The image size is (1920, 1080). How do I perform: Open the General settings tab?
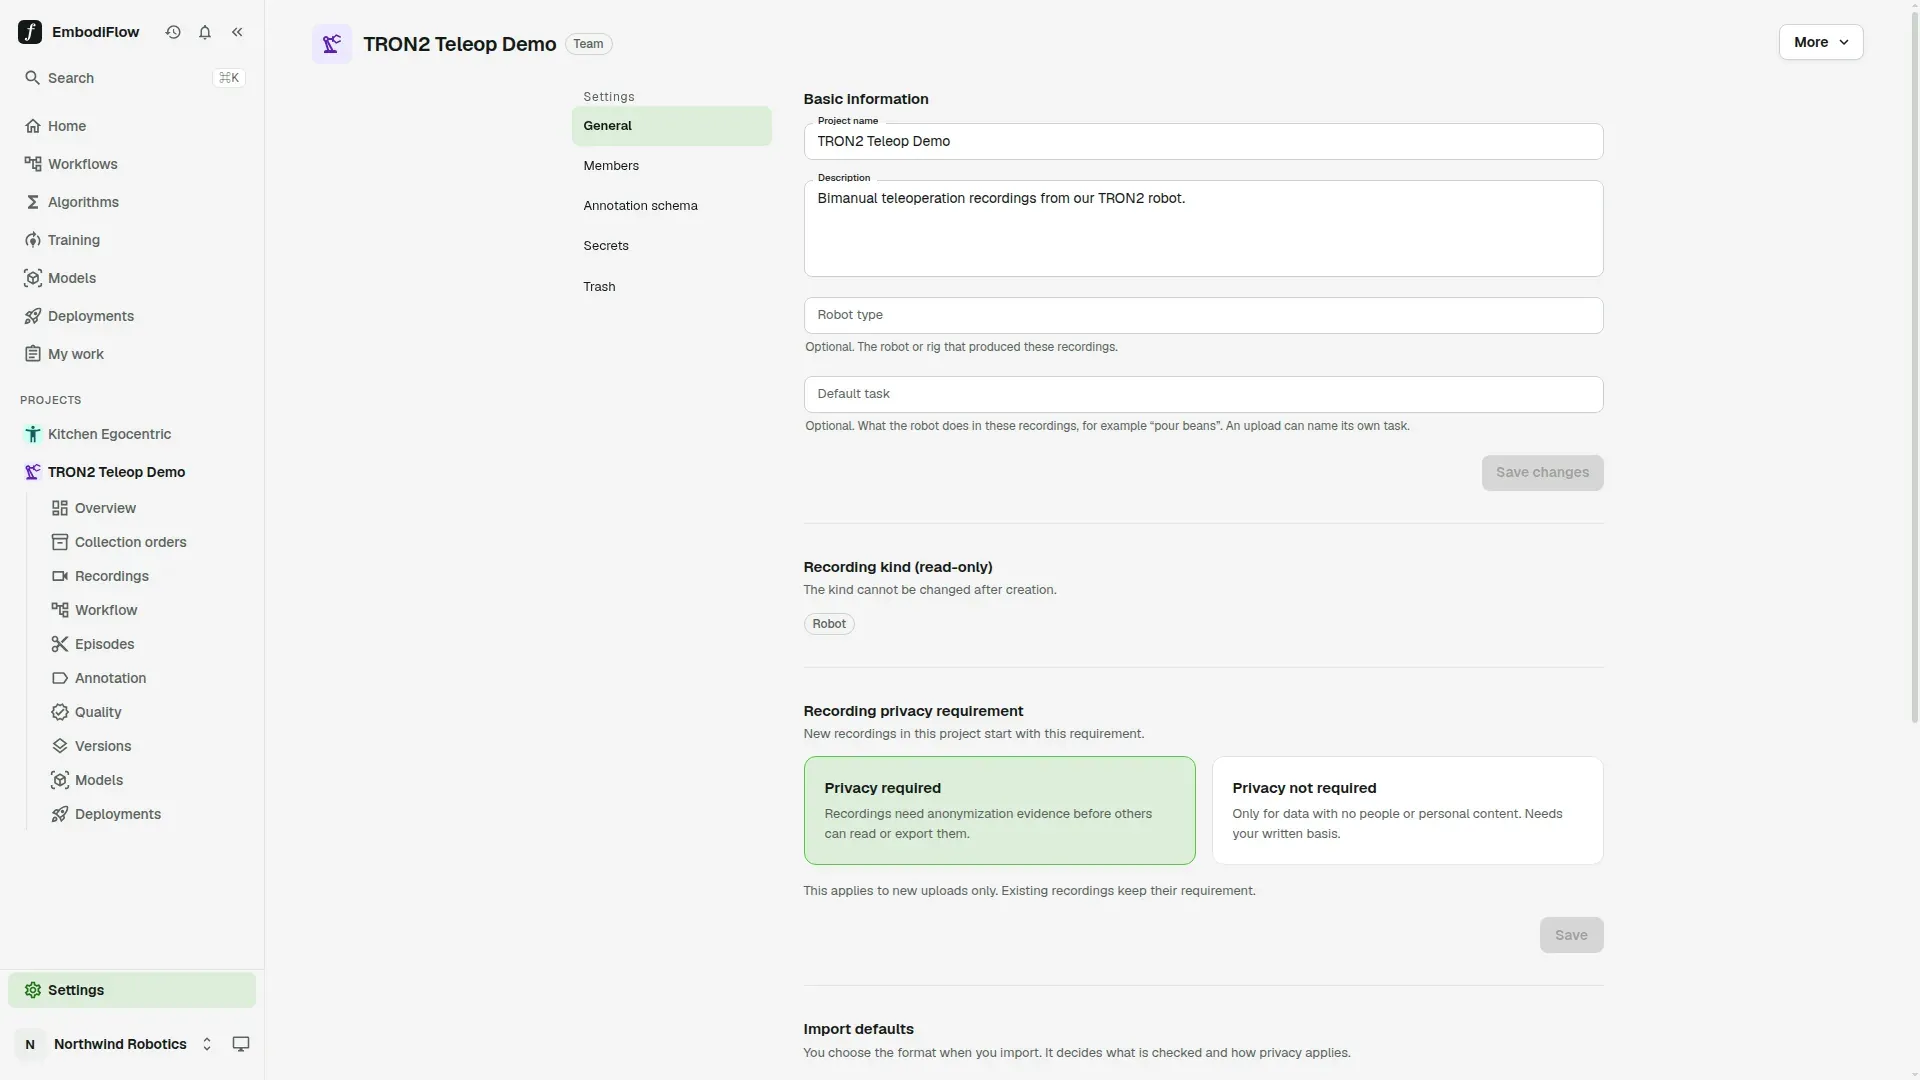(x=671, y=126)
